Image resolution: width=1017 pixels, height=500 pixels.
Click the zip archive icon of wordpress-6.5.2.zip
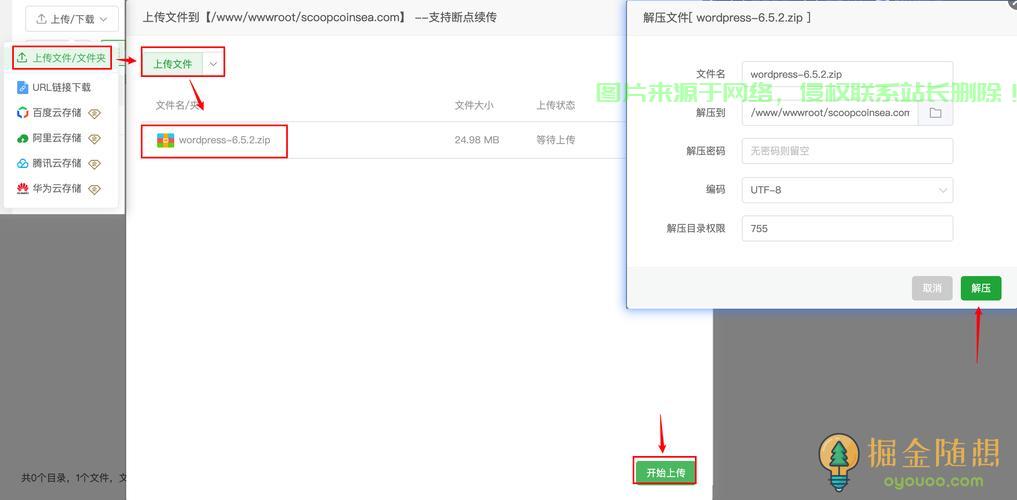click(x=165, y=140)
